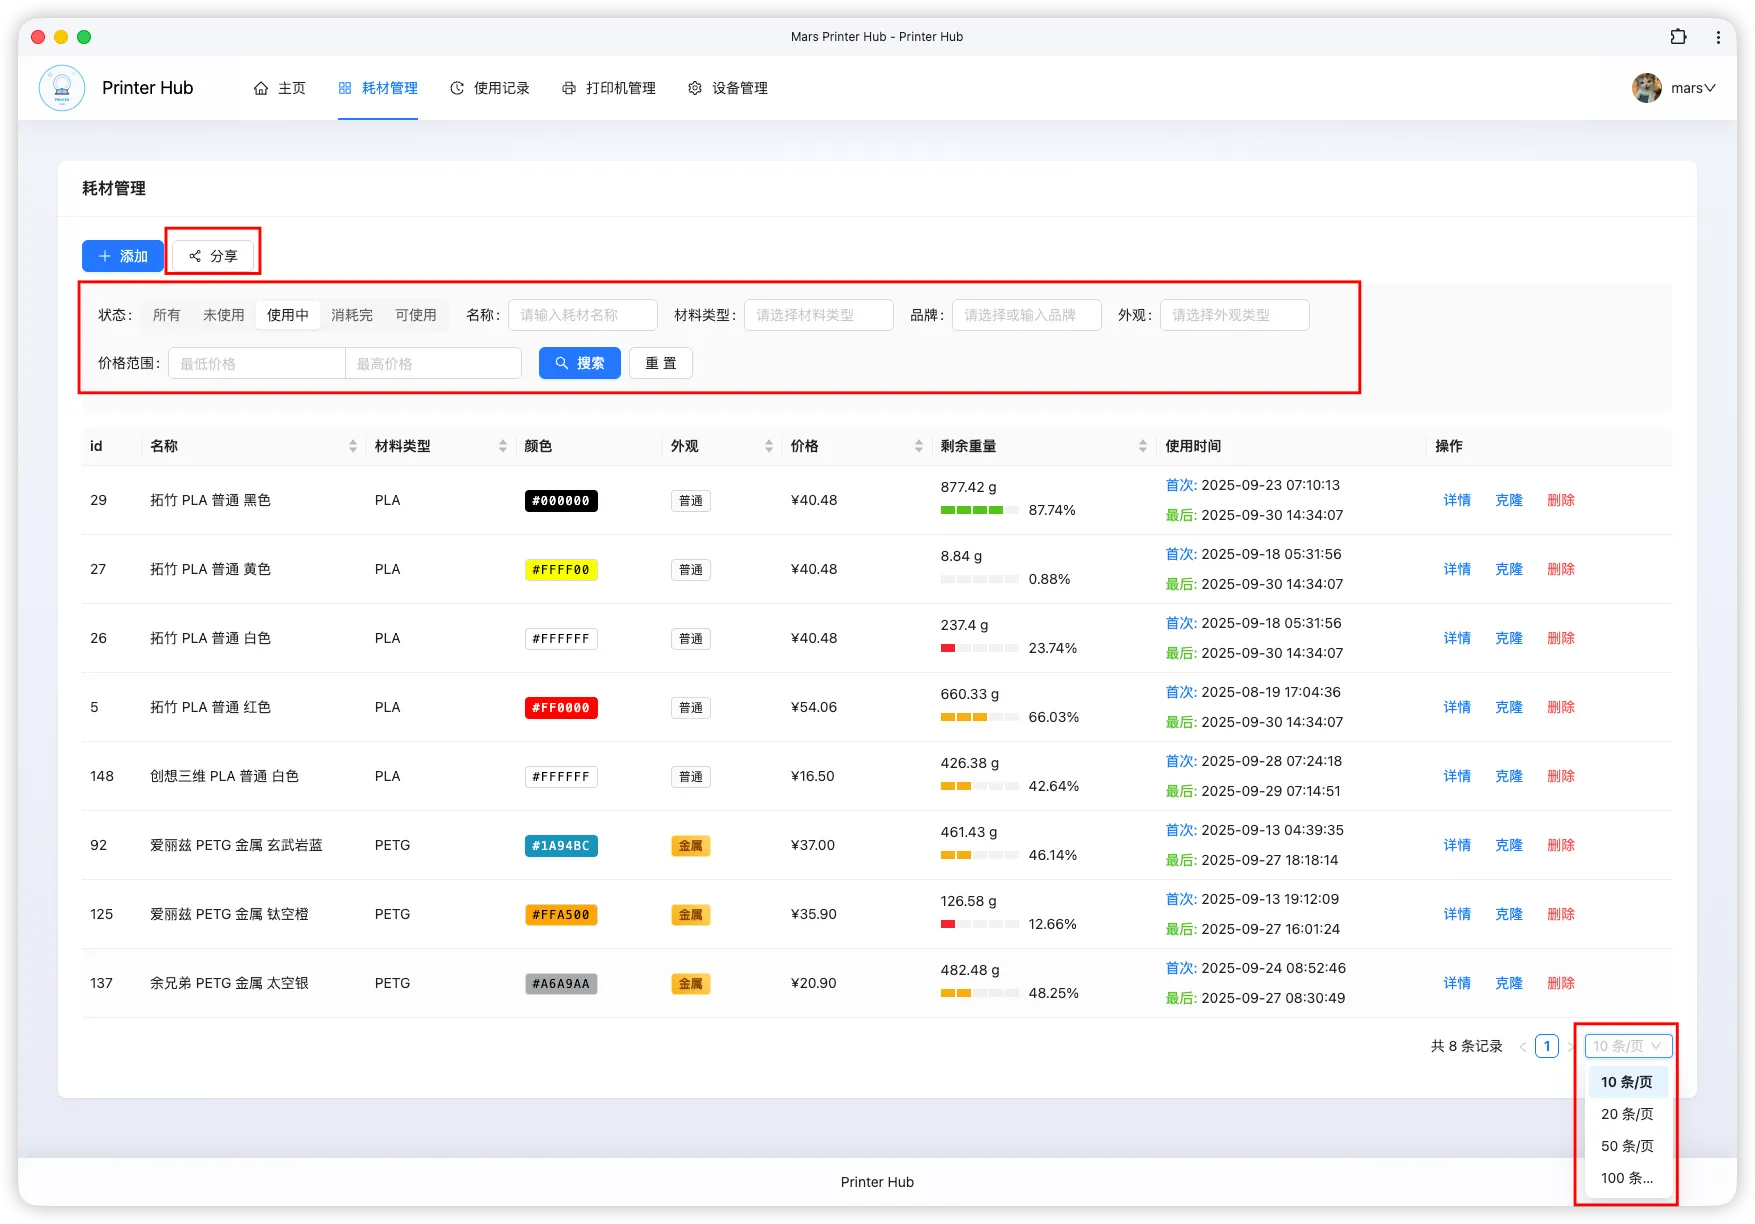
Task: Click the Printer Hub logo icon
Action: click(x=62, y=88)
